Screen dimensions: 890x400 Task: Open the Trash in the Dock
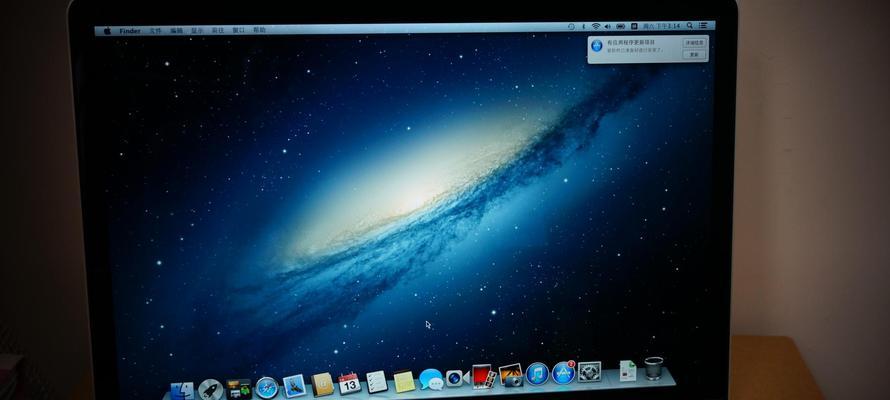(x=654, y=368)
